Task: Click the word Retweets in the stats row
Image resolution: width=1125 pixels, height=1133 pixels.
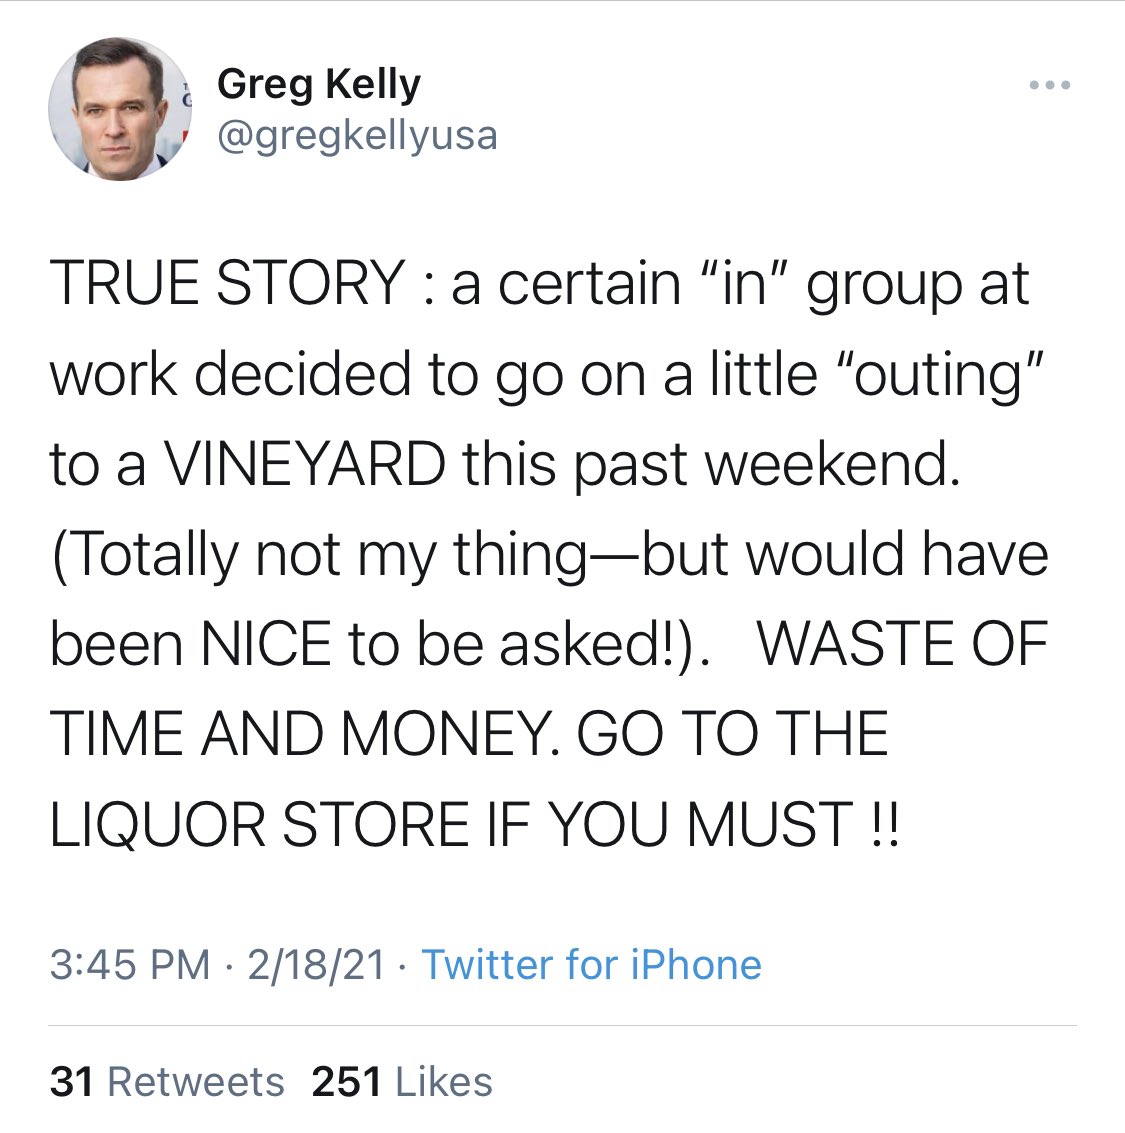Action: 196,1082
